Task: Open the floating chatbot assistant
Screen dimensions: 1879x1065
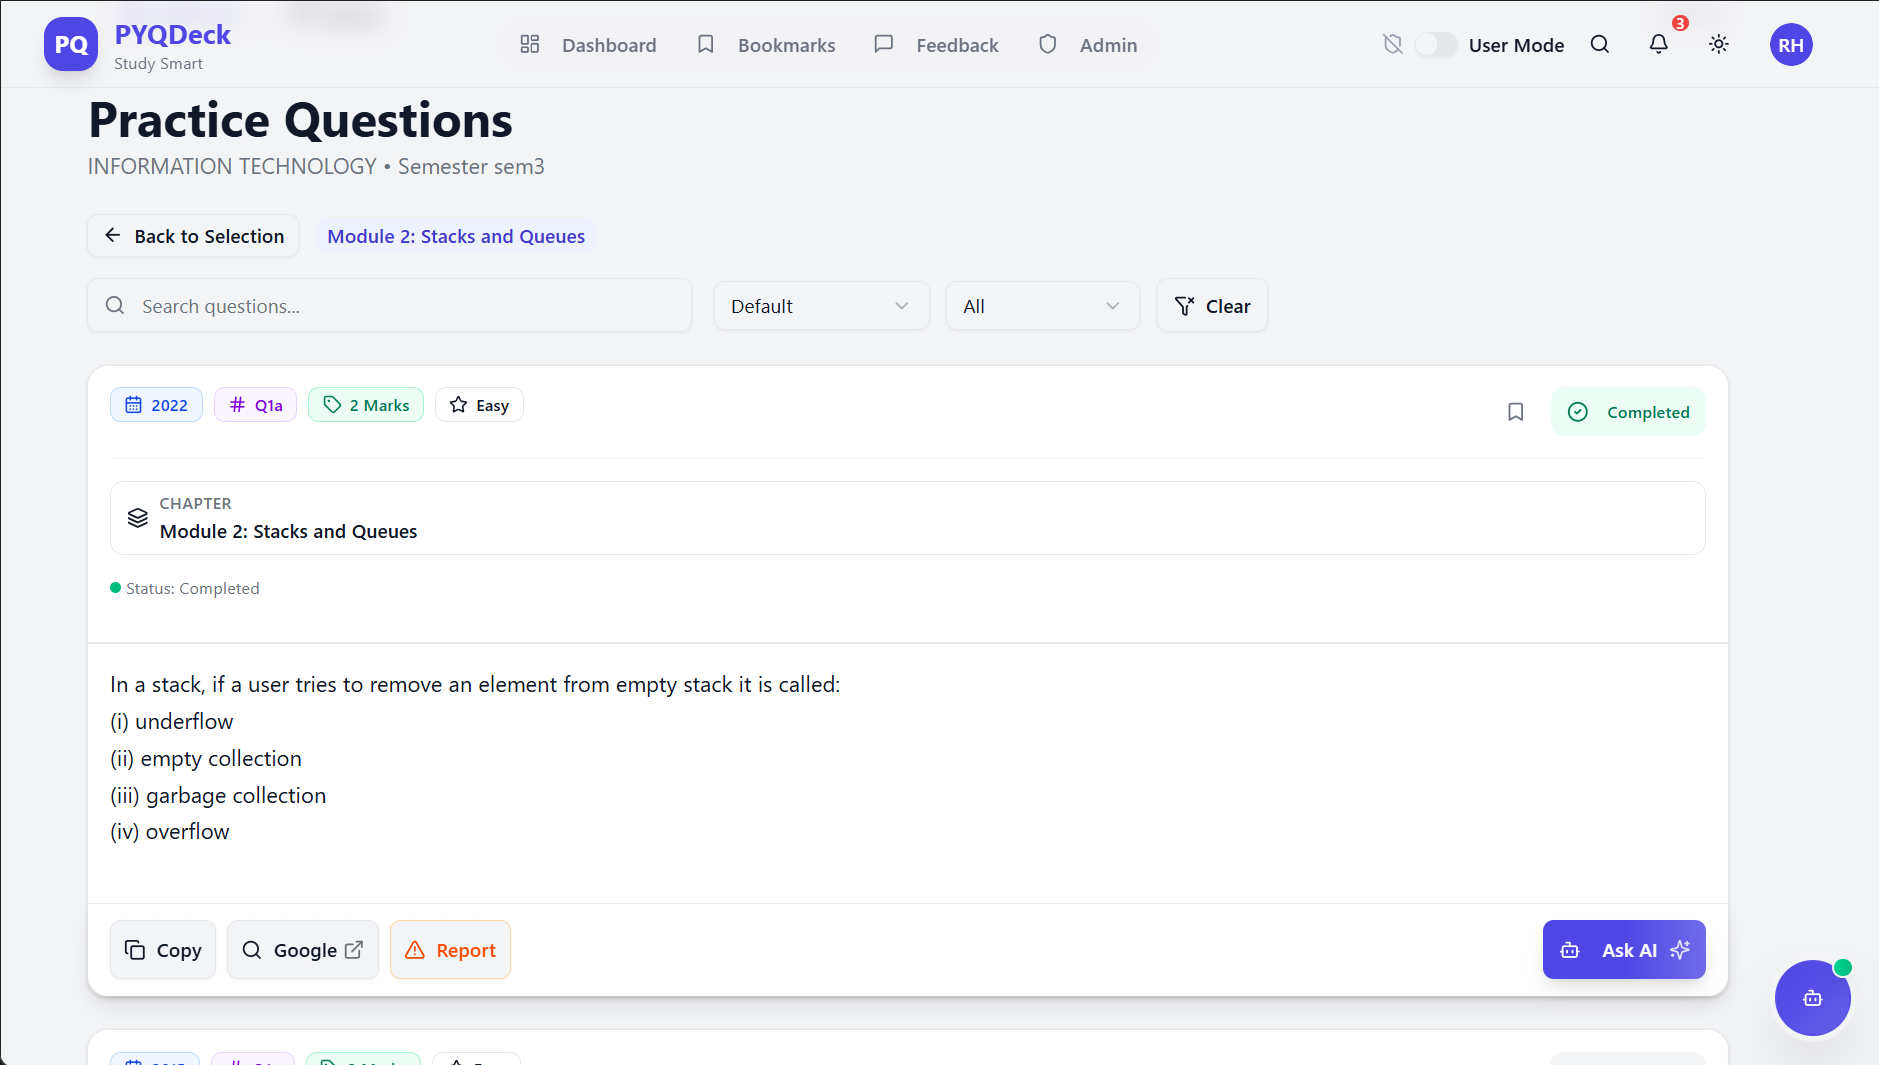Action: [1812, 998]
